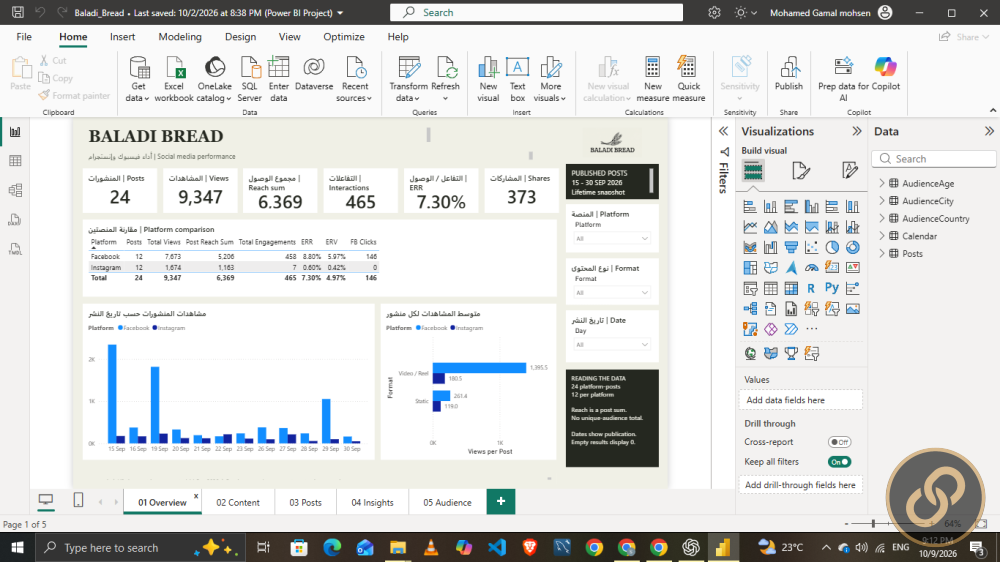Collapse the Visualizations pane

[857, 131]
